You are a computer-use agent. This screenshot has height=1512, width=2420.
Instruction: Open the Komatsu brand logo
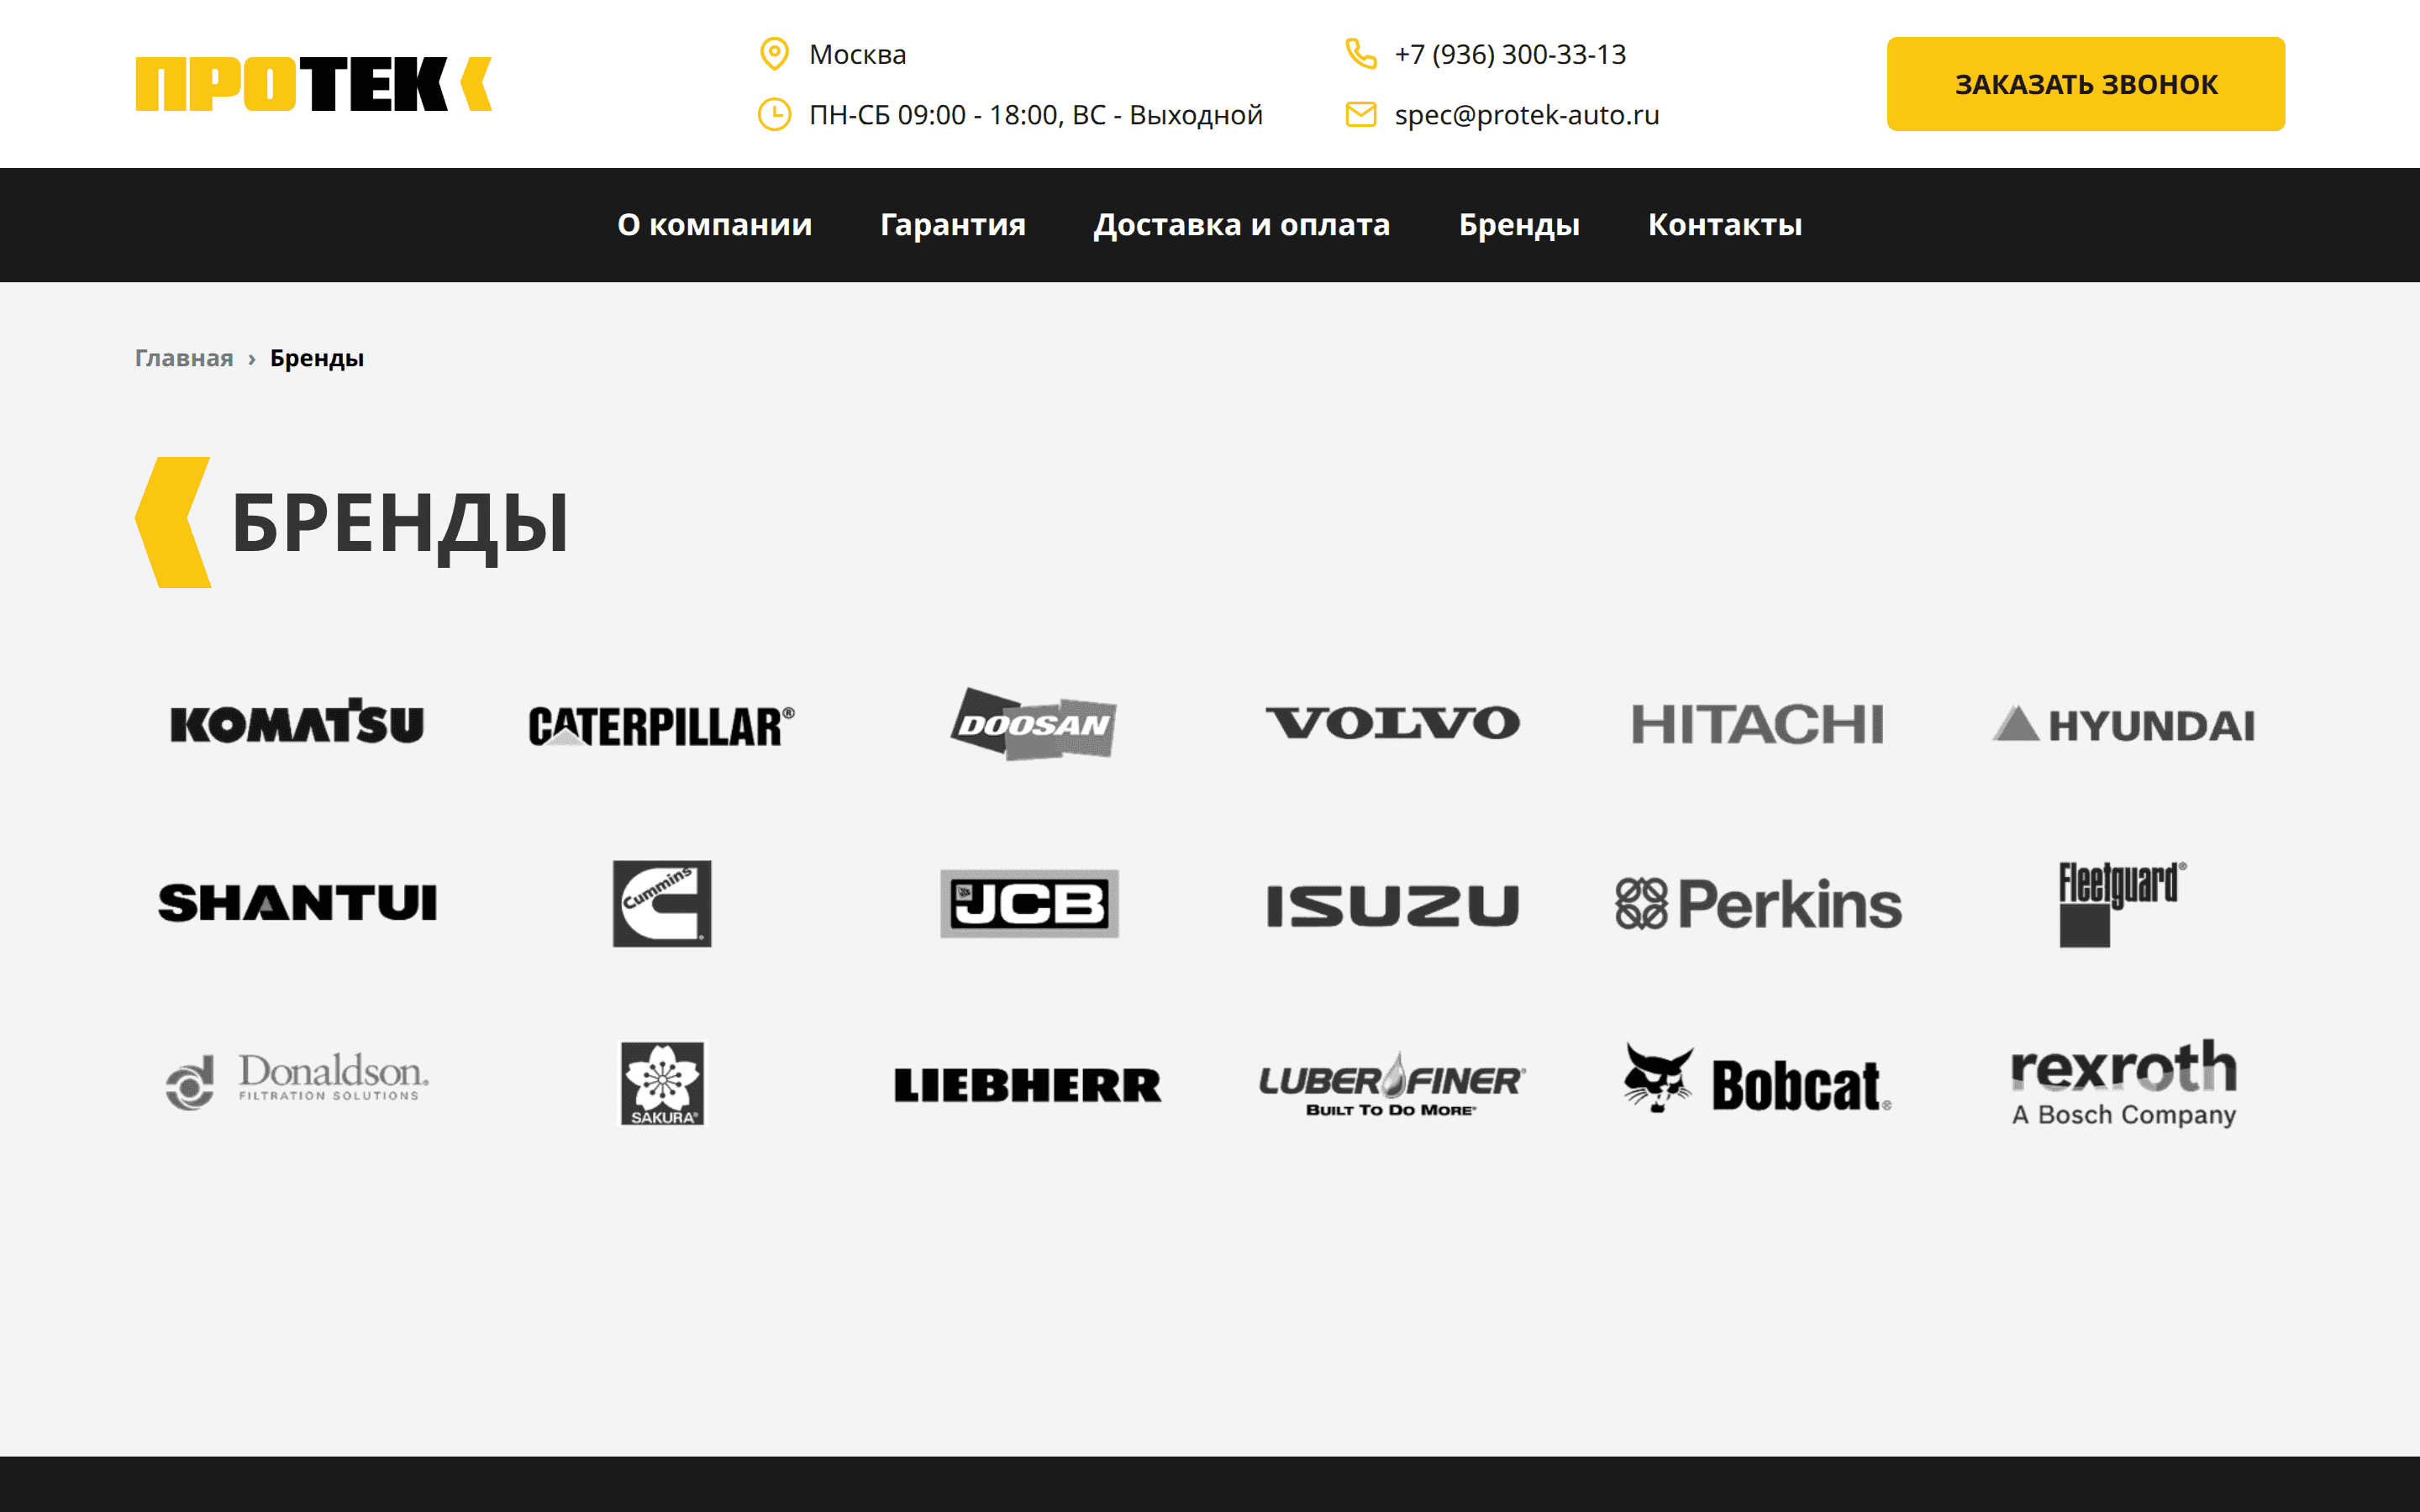coord(297,722)
